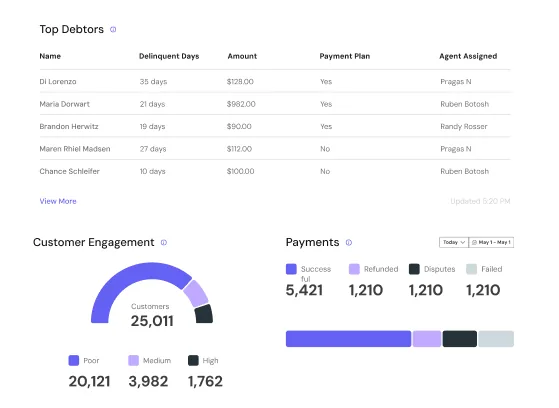Viewport: 559px width, 408px height.
Task: Click the blue Successful segment of payments bar
Action: pos(348,339)
